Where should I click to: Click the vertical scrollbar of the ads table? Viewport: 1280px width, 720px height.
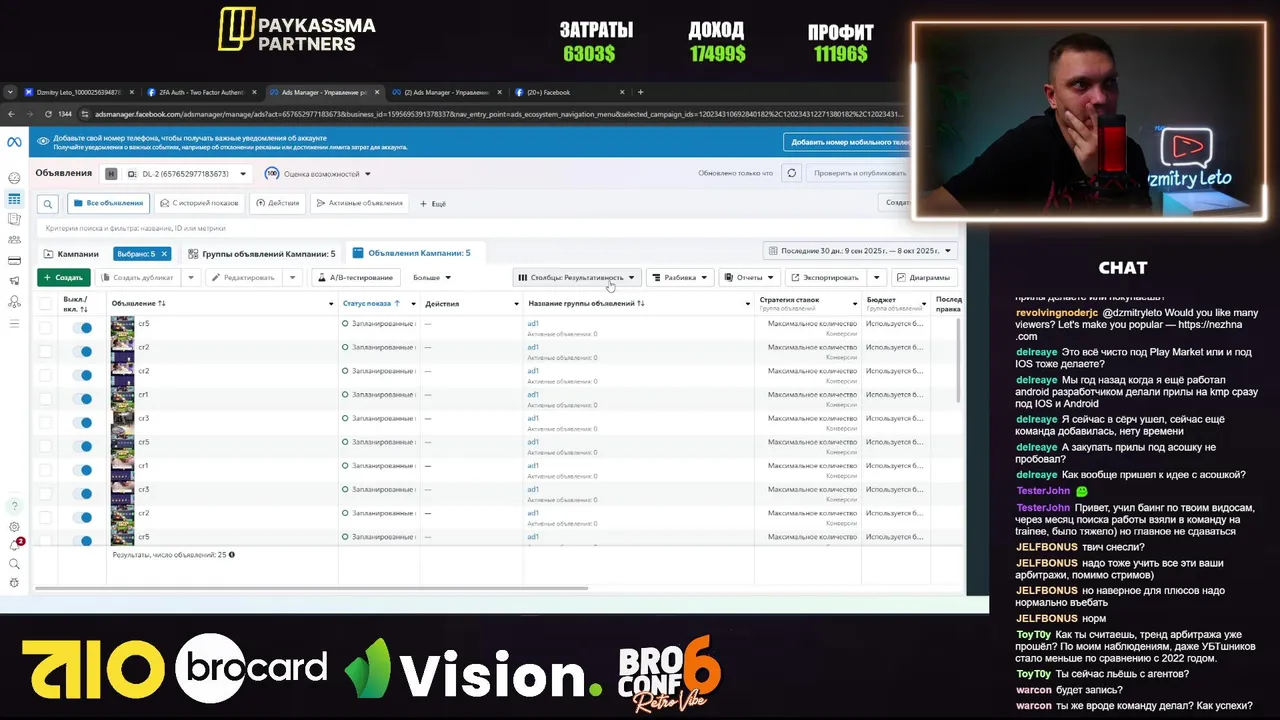coord(958,360)
